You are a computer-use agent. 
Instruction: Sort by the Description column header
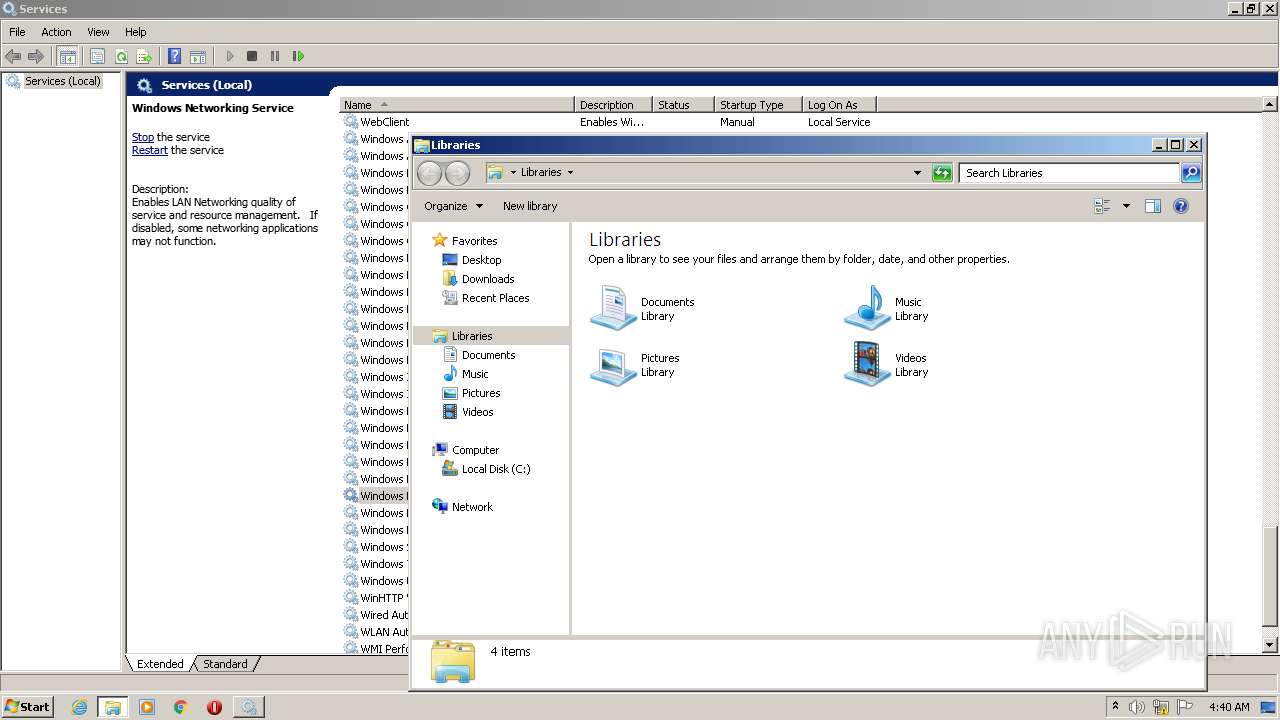point(613,105)
